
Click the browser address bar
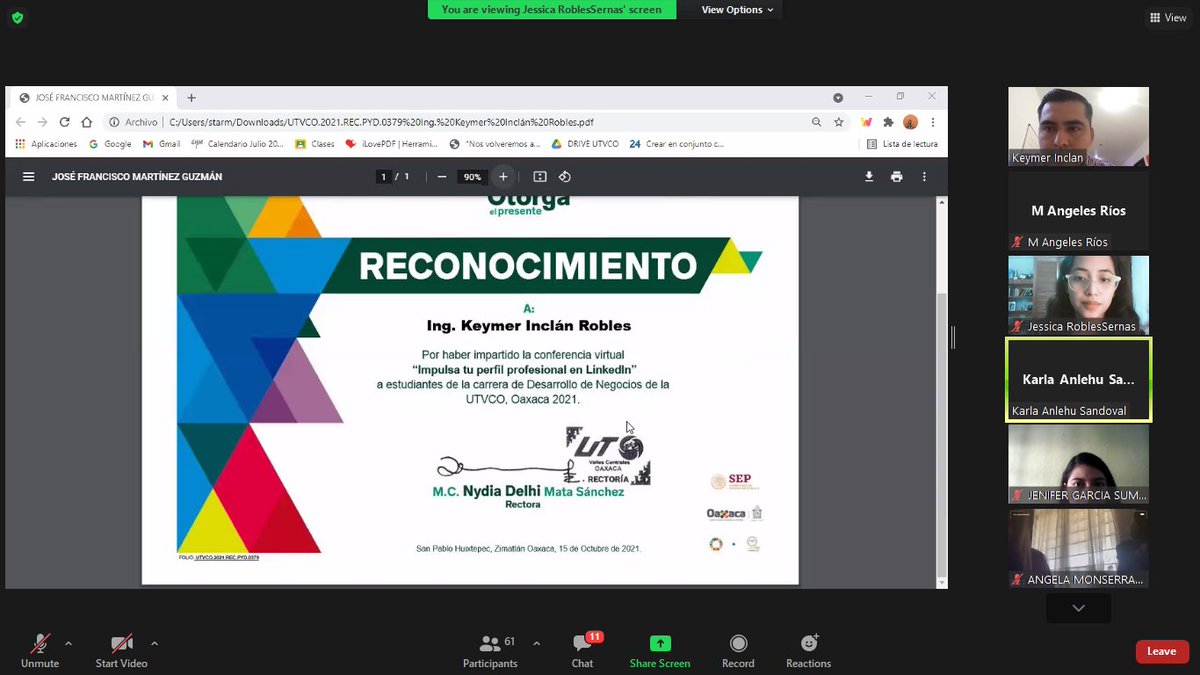(455, 122)
